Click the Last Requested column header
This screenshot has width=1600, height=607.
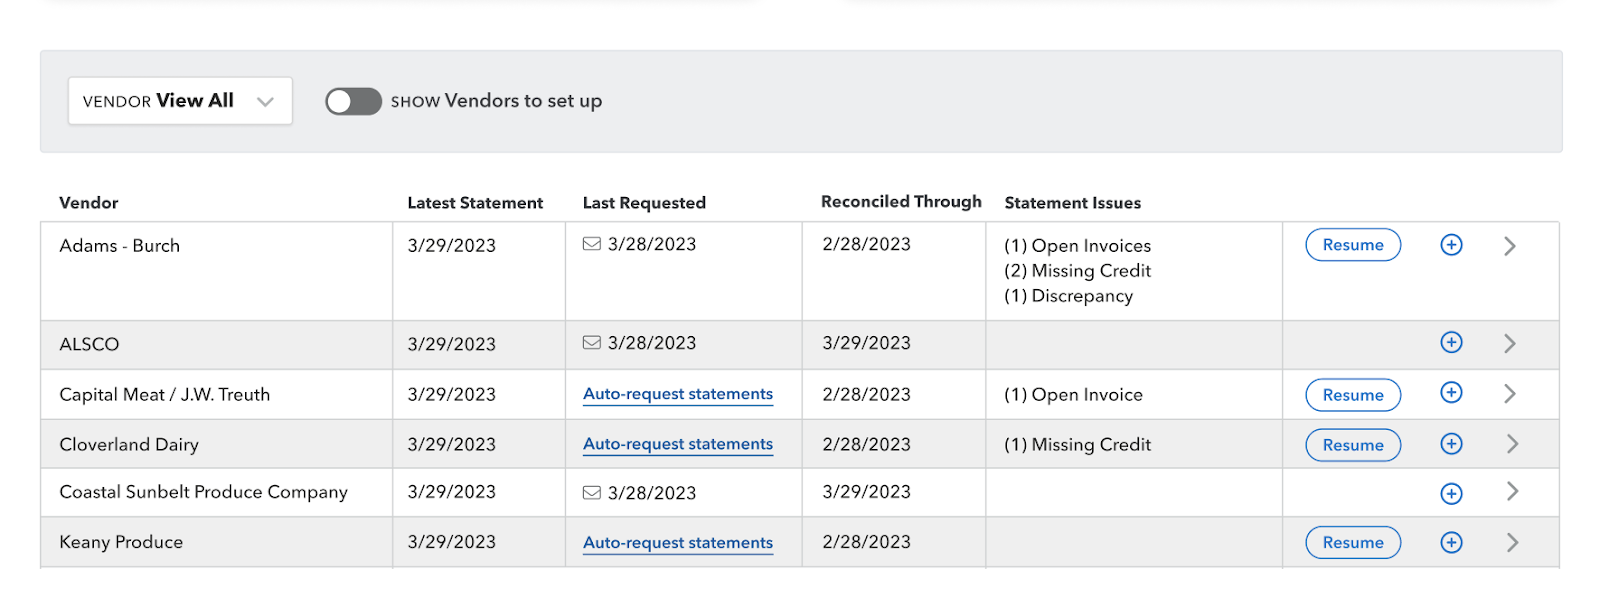[x=644, y=203]
